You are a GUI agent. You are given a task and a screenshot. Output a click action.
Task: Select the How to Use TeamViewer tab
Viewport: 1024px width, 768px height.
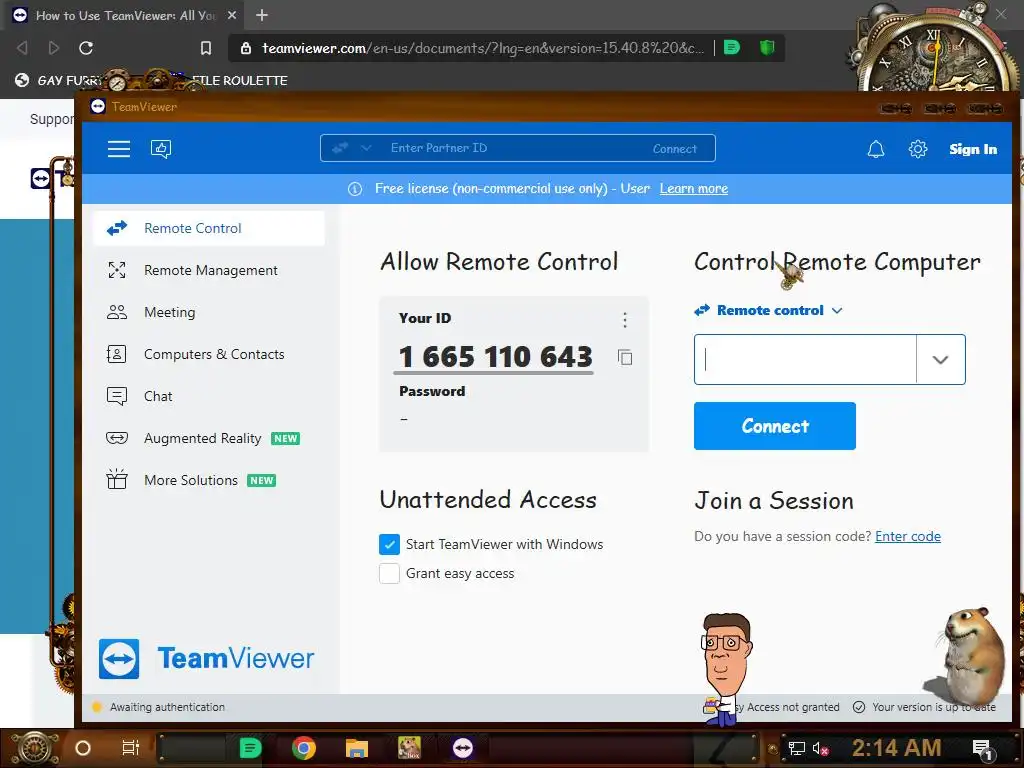coord(124,15)
